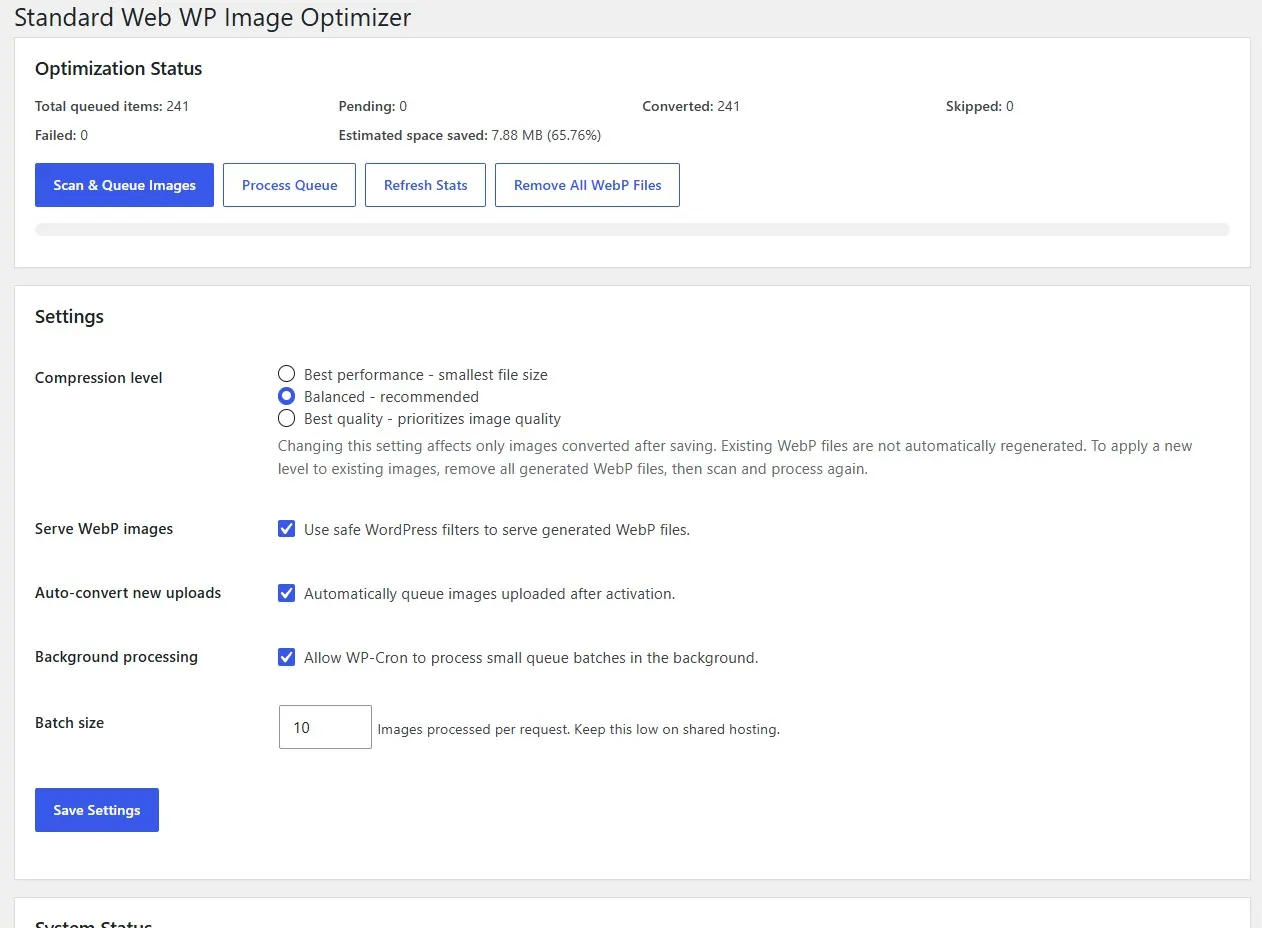Click Estimated space saved 7.88 MB text
1262x928 pixels.
click(x=470, y=135)
